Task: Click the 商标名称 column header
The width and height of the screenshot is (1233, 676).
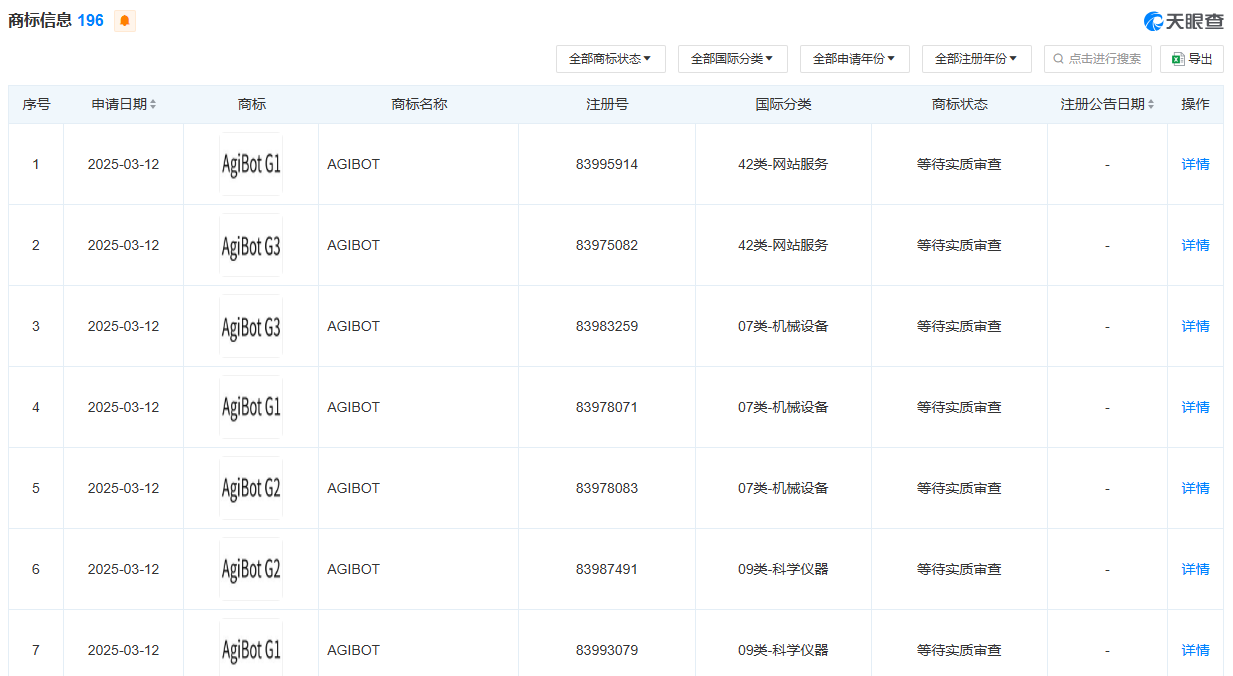Action: [x=419, y=104]
